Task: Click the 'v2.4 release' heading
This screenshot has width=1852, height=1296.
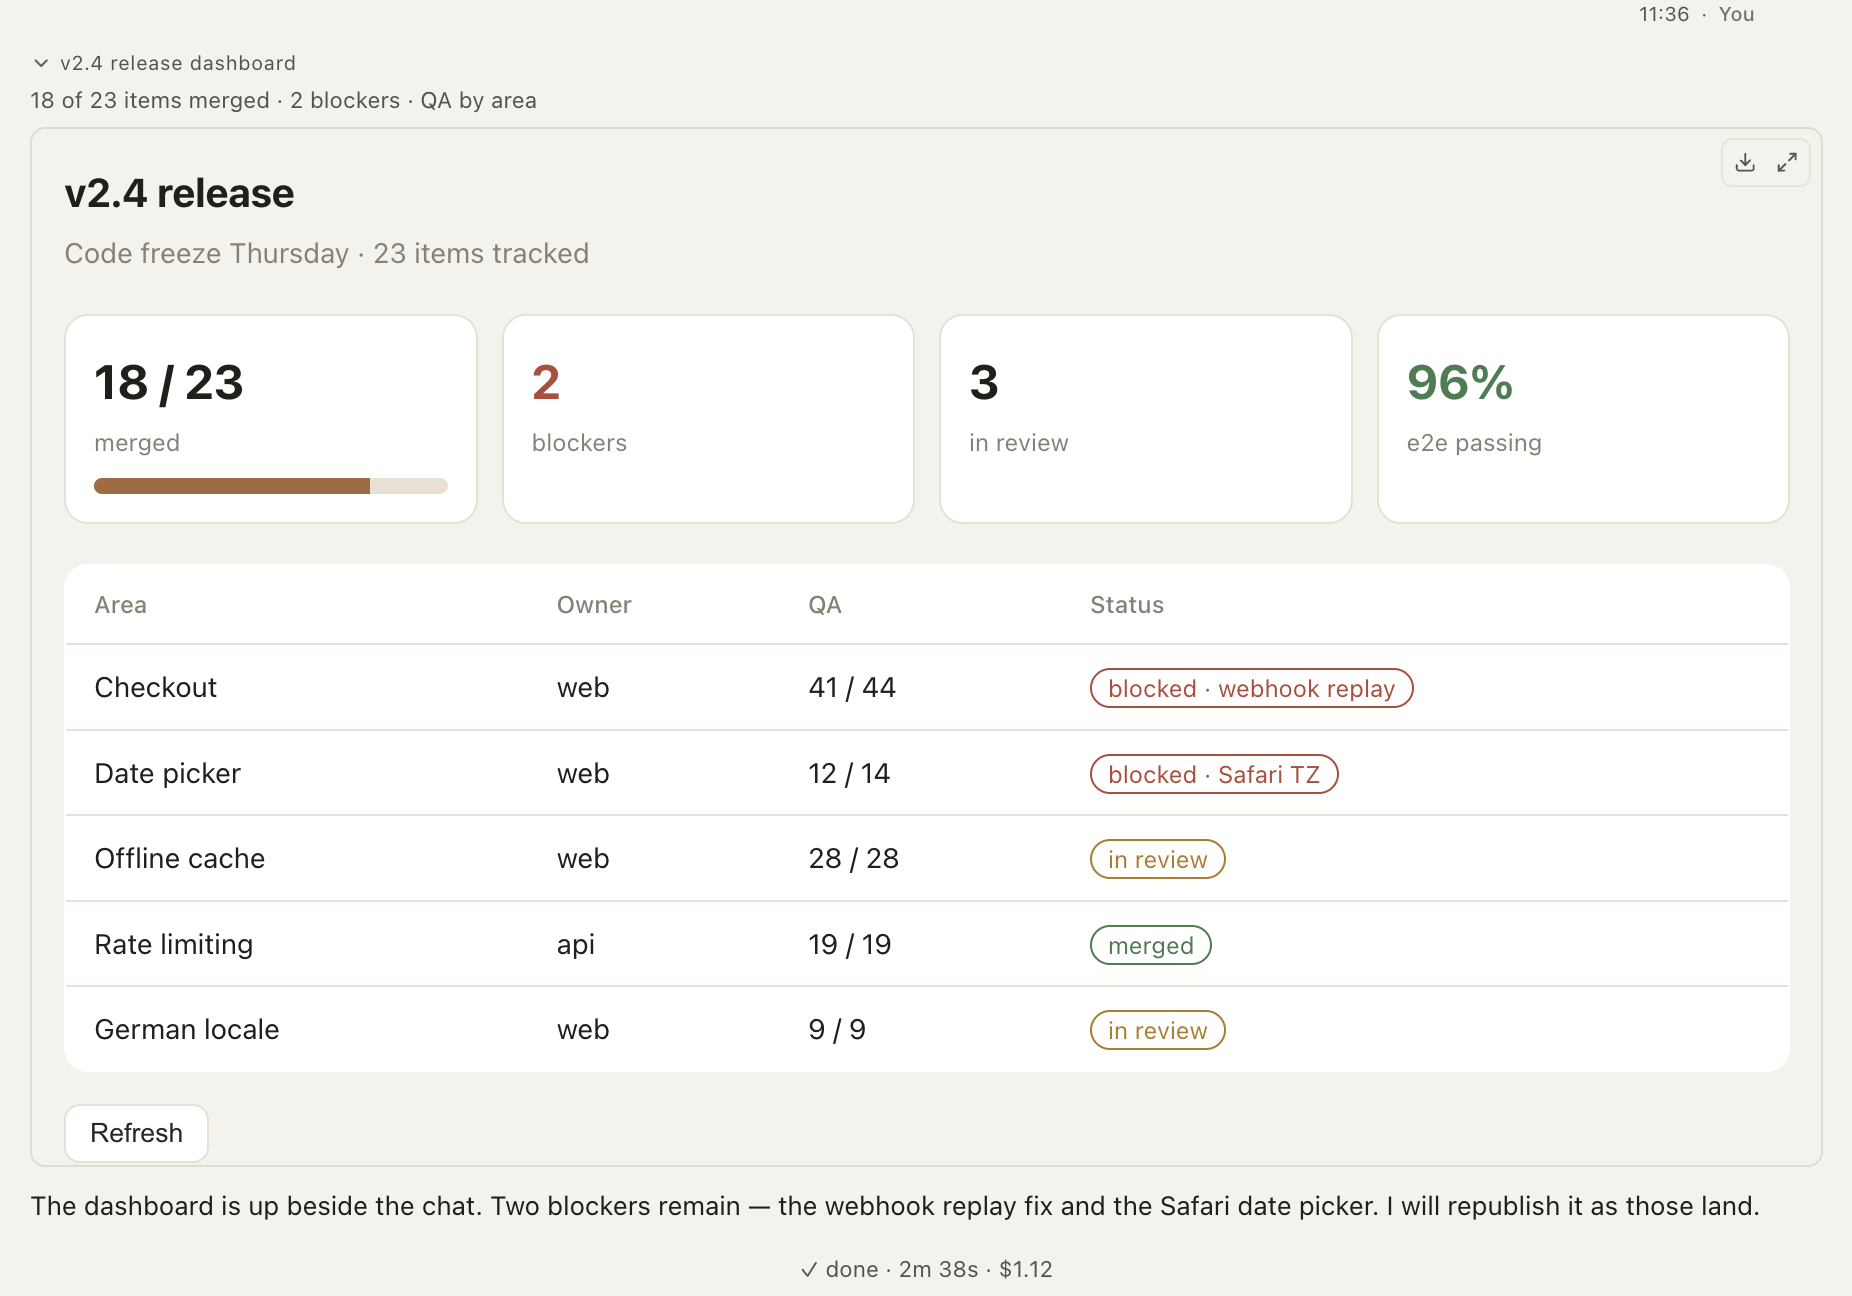Action: click(180, 194)
